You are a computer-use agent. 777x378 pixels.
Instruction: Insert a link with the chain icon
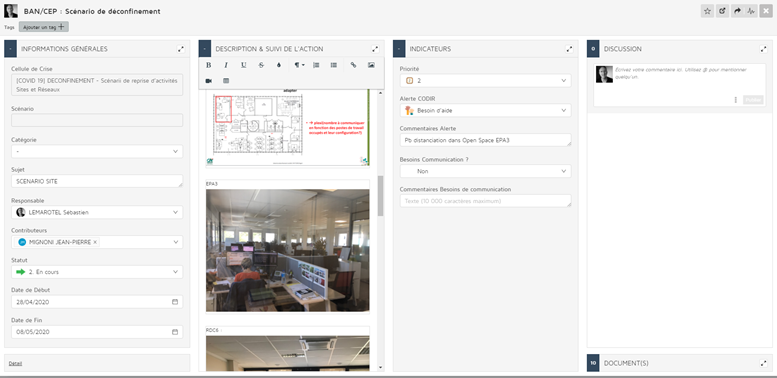(353, 65)
